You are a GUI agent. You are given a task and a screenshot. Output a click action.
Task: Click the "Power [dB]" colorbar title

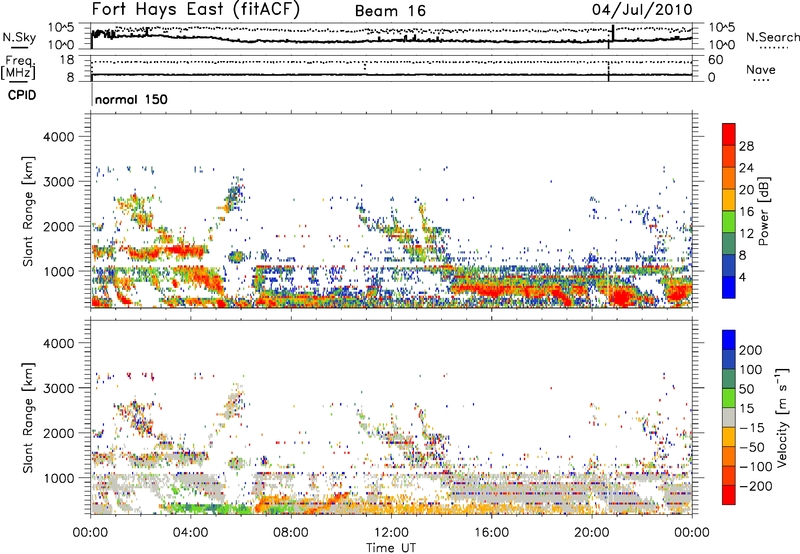tap(763, 211)
